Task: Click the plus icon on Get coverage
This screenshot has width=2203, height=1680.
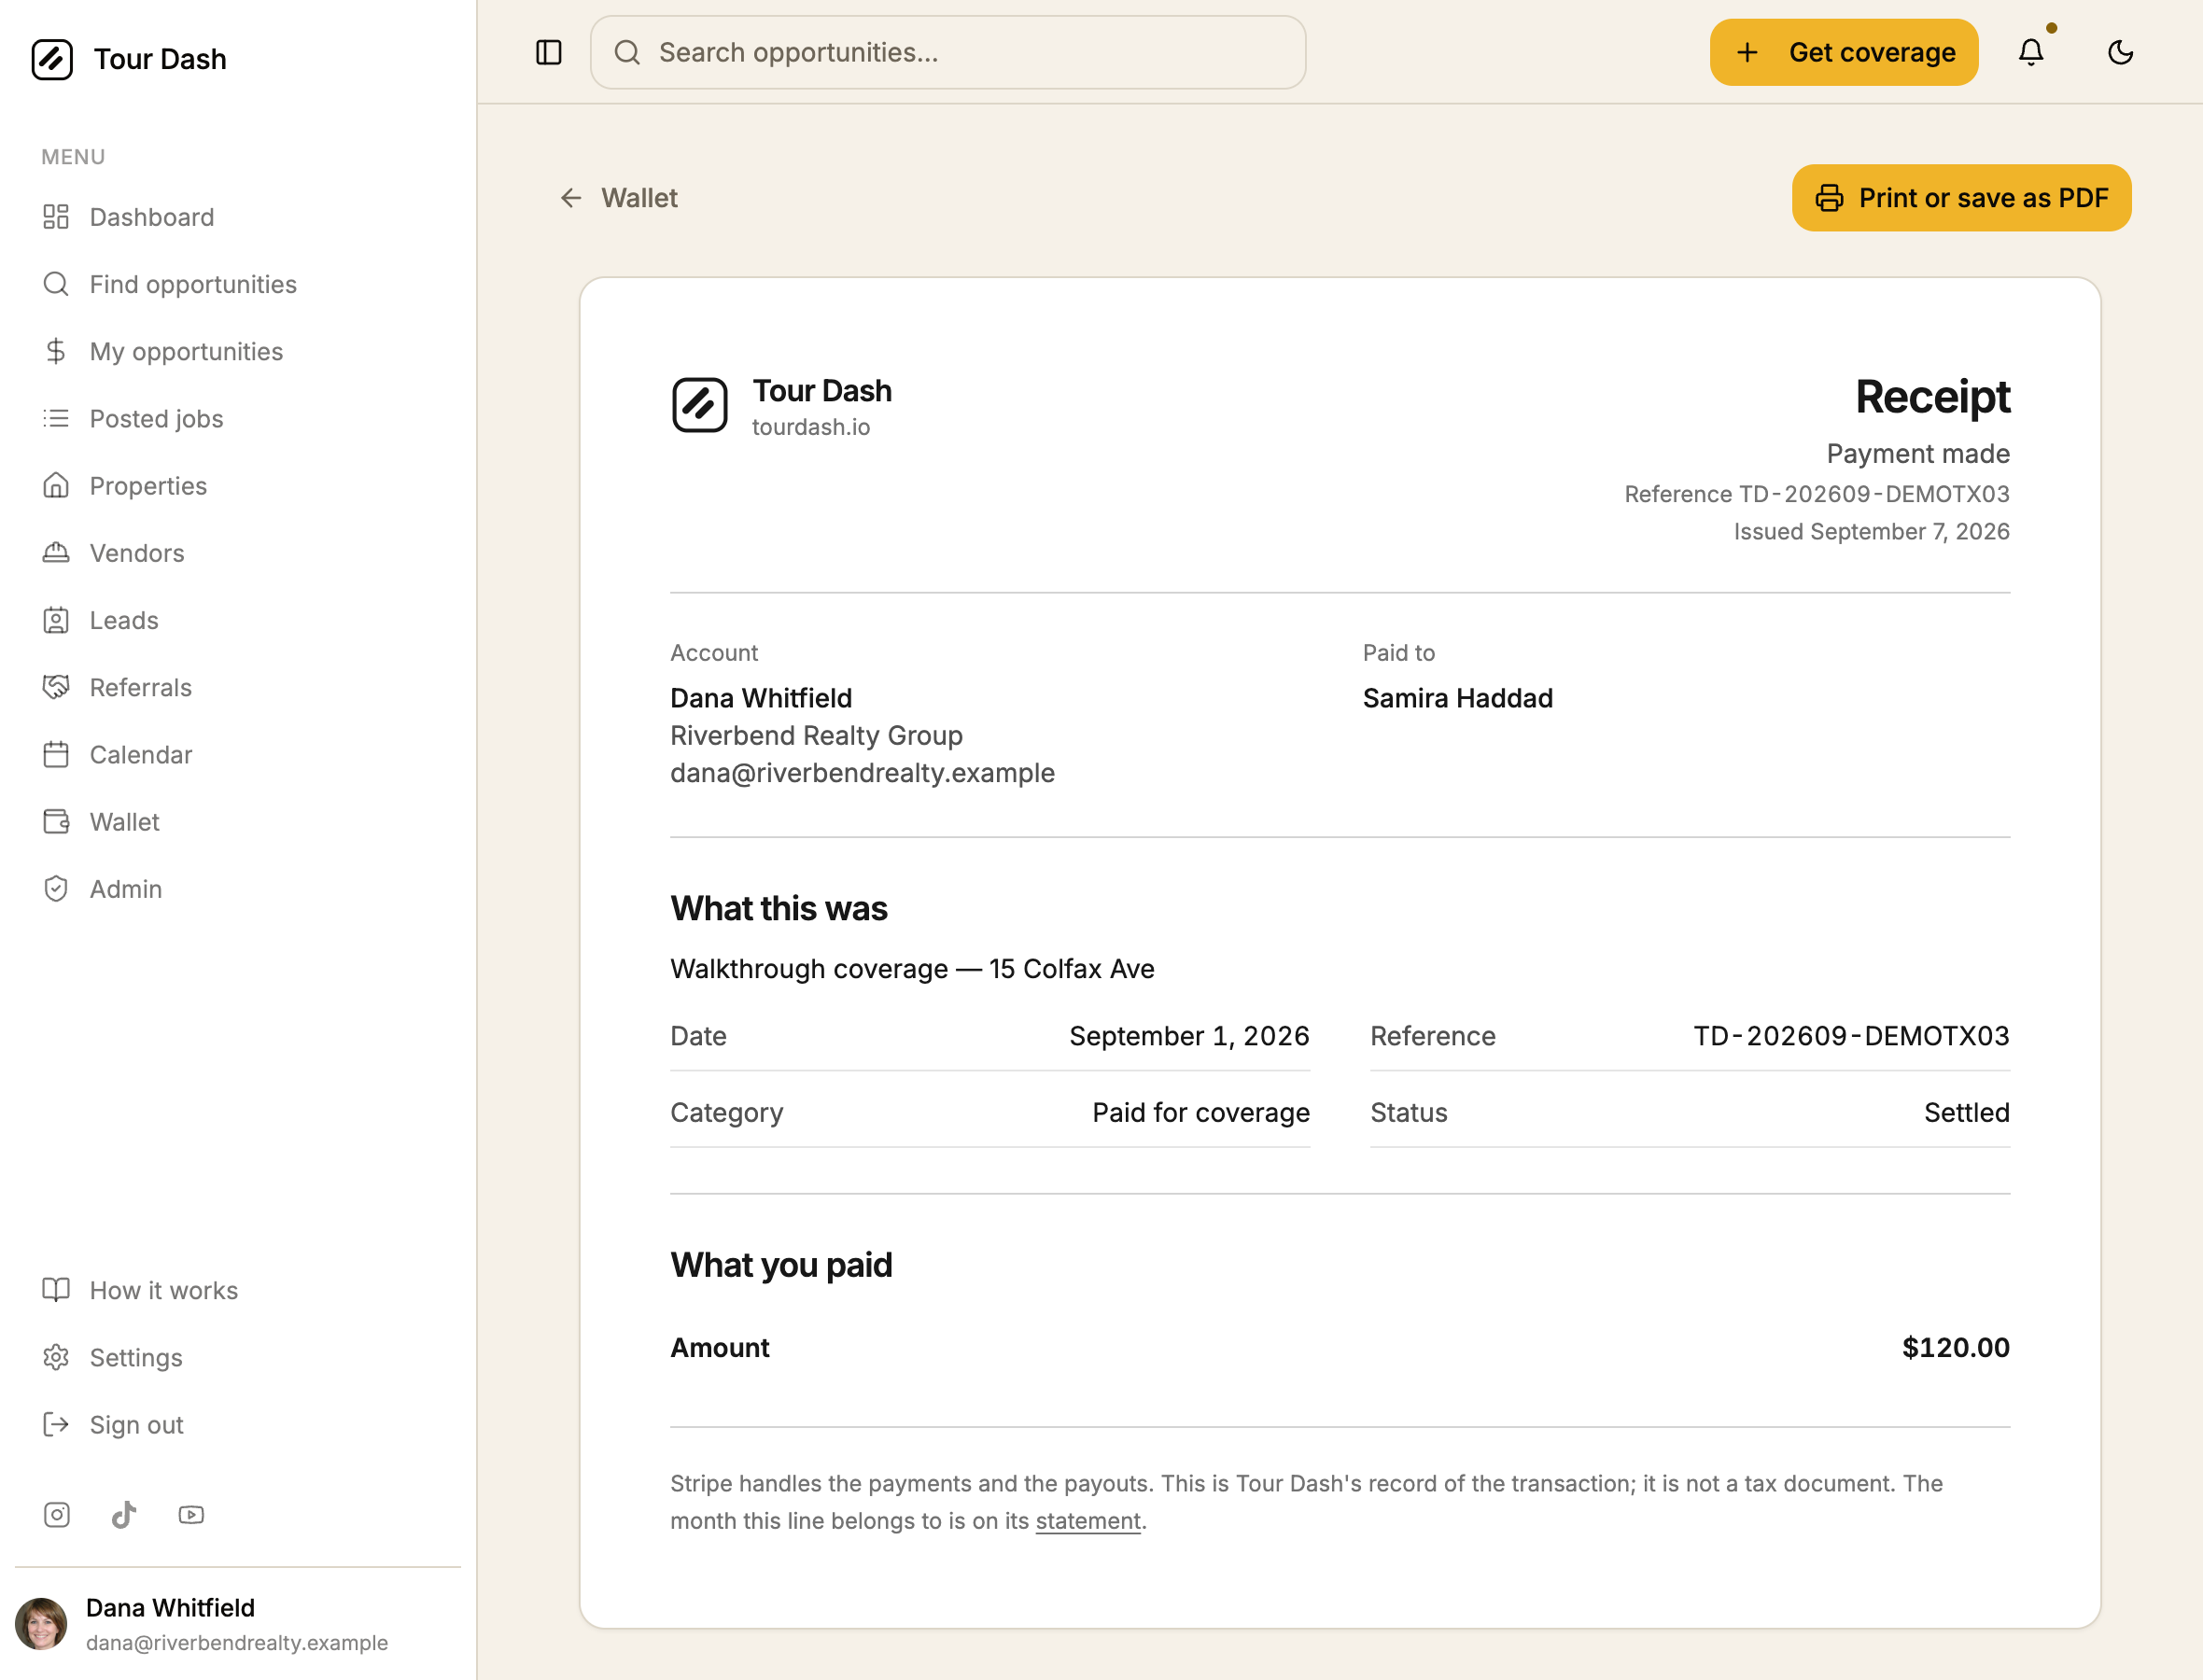Action: [1747, 52]
